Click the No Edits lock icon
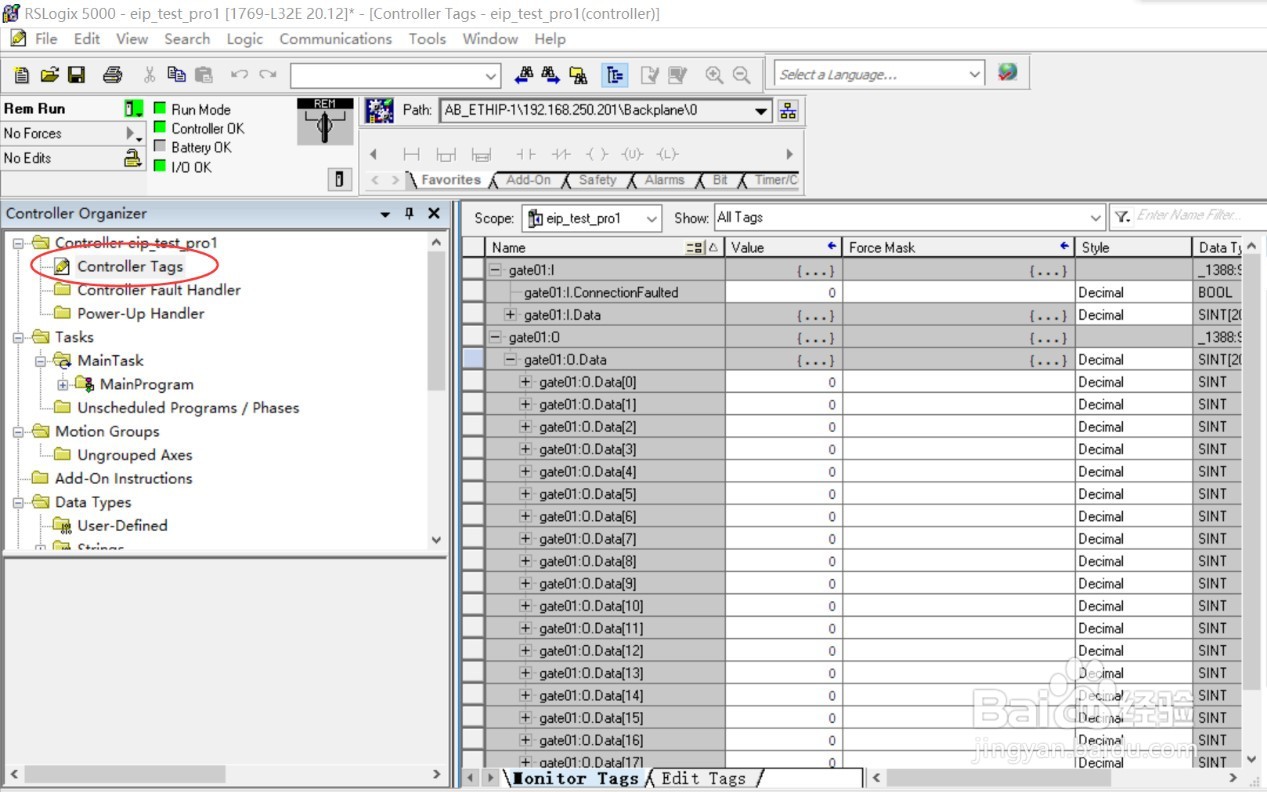 point(133,158)
